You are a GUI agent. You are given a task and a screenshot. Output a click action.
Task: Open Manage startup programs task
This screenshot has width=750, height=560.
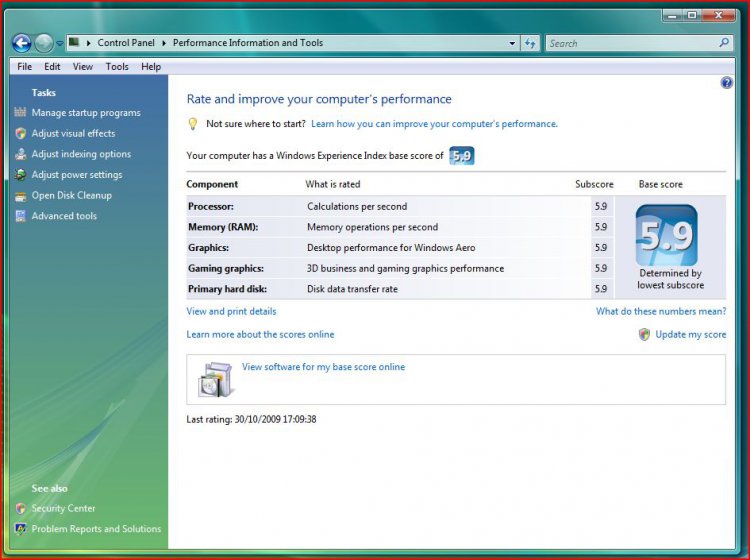click(x=86, y=112)
